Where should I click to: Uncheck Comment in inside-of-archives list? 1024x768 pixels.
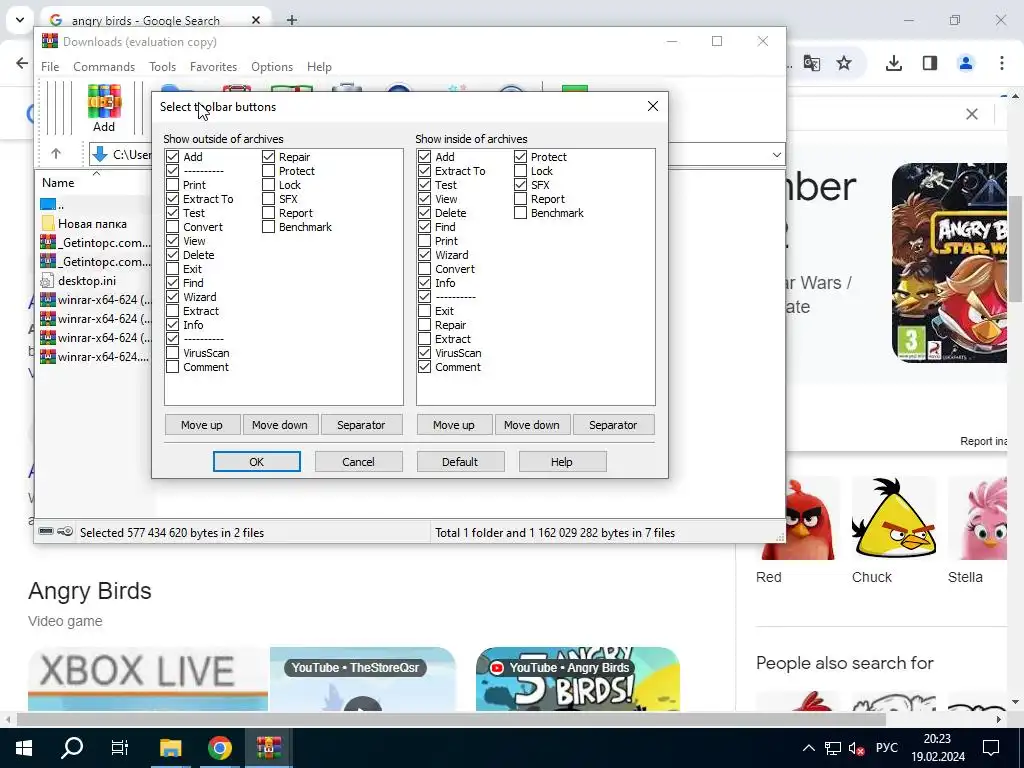(x=424, y=367)
